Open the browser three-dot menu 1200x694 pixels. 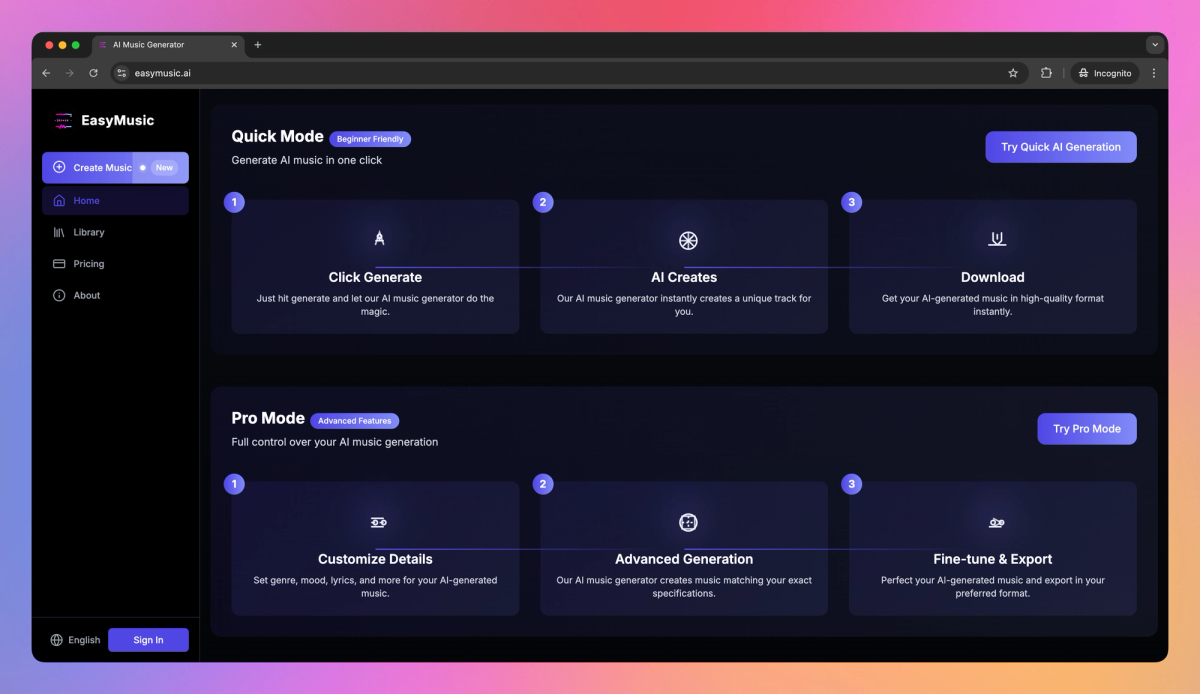point(1154,72)
